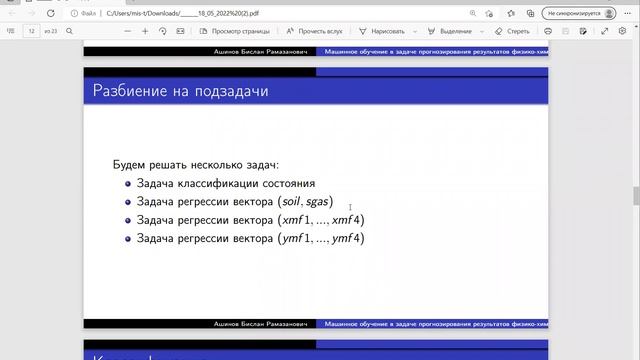Click page count text 'из 23'

click(51, 31)
